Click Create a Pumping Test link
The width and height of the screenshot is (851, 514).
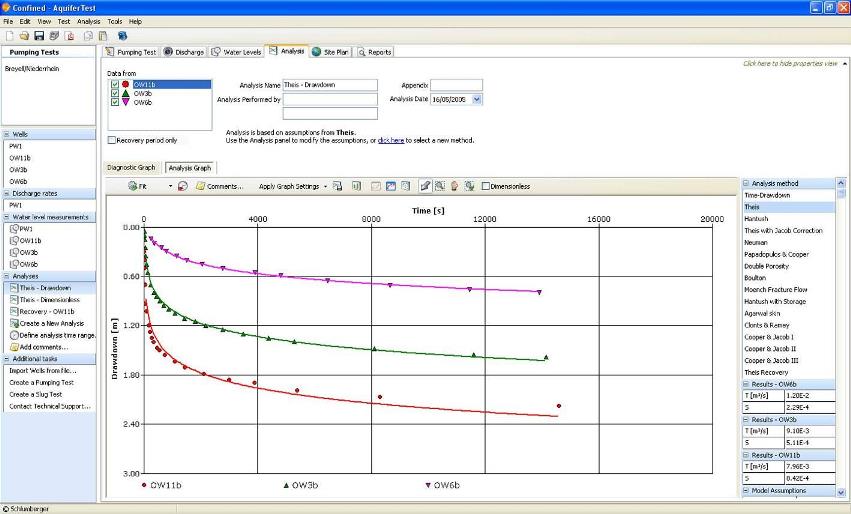pos(41,383)
